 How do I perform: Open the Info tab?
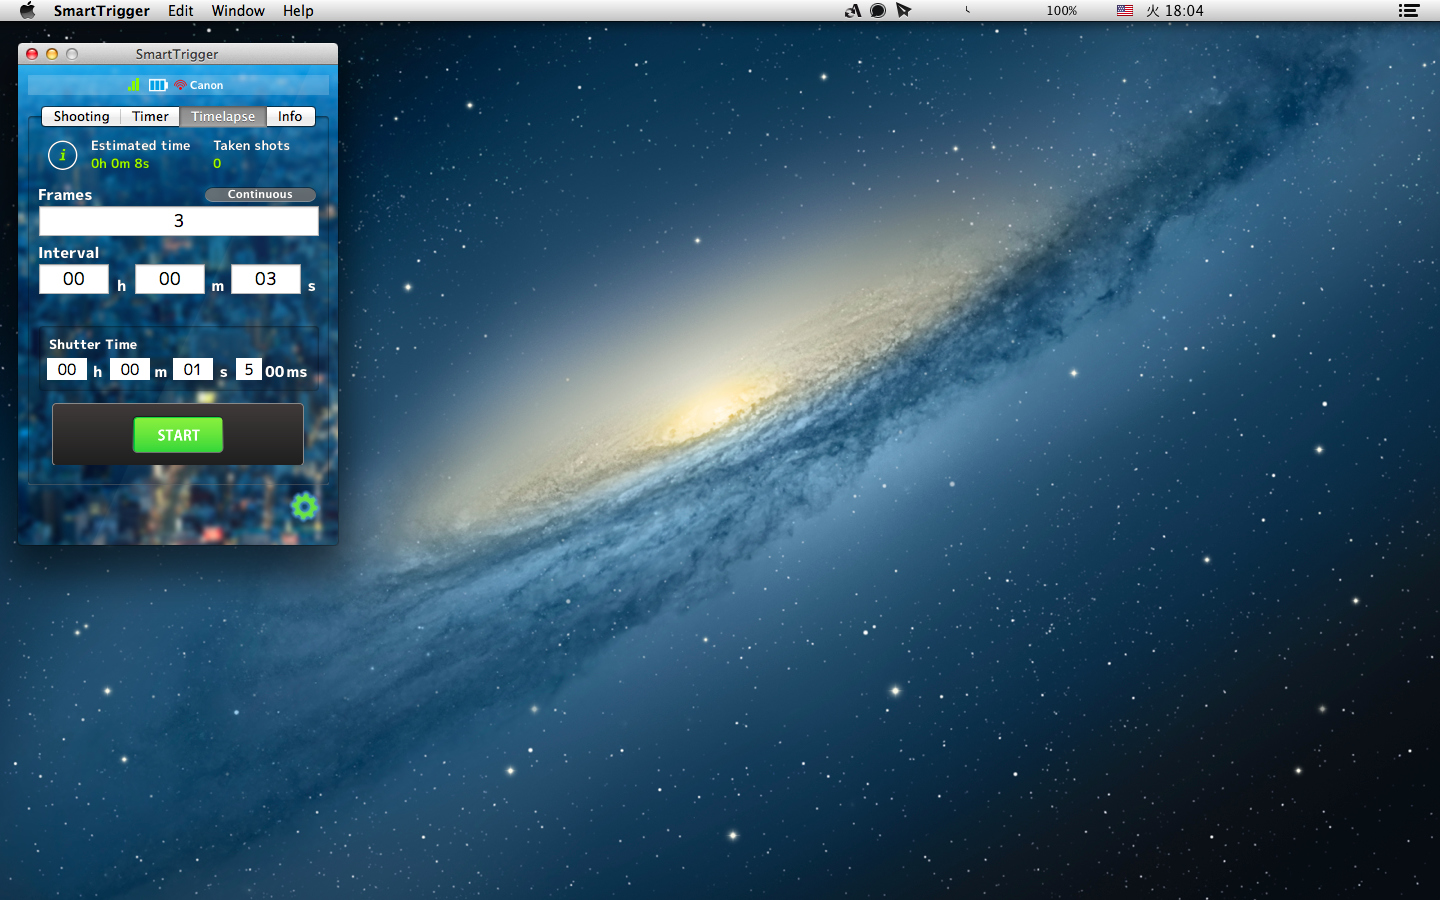pos(290,116)
